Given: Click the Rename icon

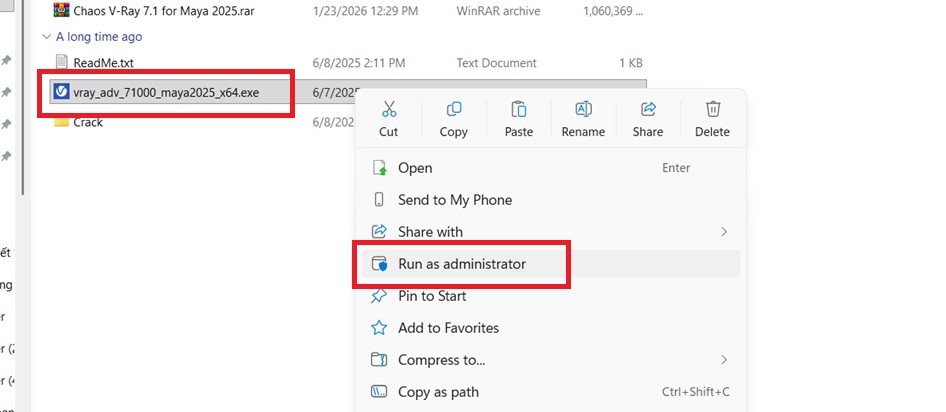Looking at the screenshot, I should click(x=583, y=109).
